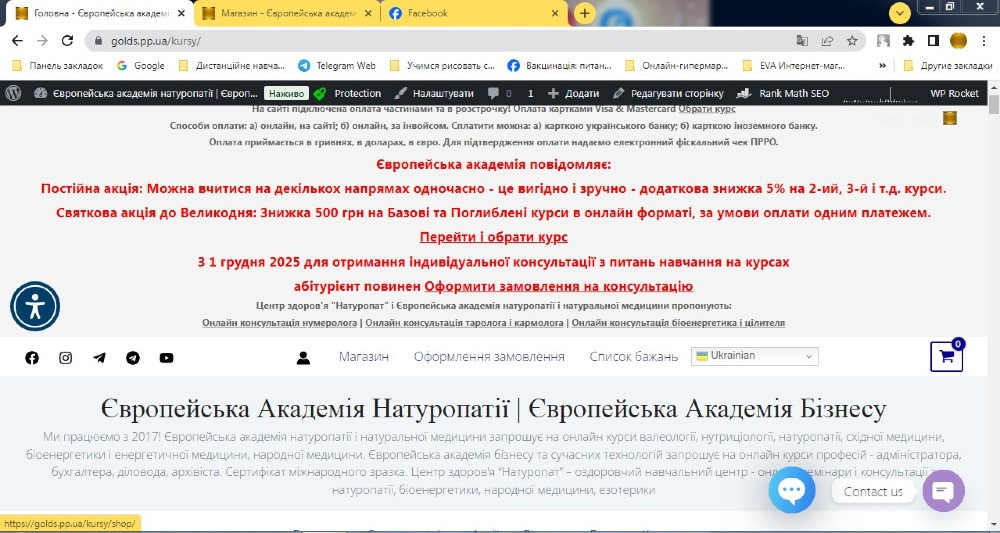Open the Google Translate icon in address bar

(x=802, y=41)
